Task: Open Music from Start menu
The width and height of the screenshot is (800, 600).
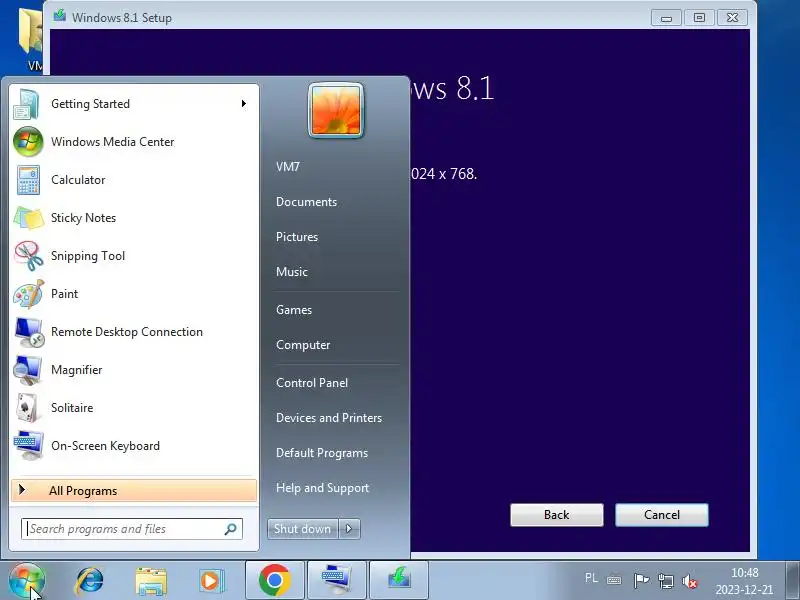Action: 292,272
